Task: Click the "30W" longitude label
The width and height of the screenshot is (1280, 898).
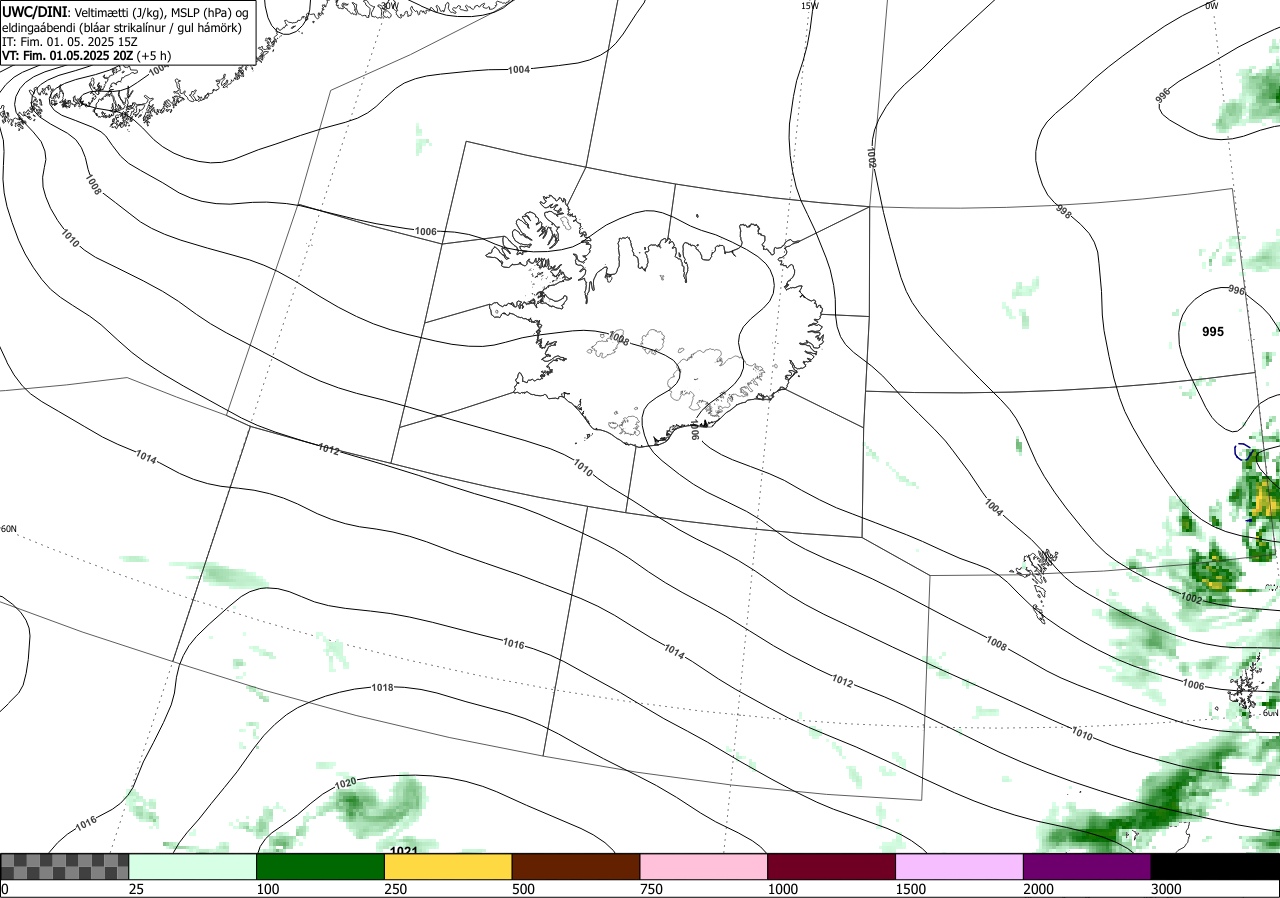Action: (x=389, y=5)
